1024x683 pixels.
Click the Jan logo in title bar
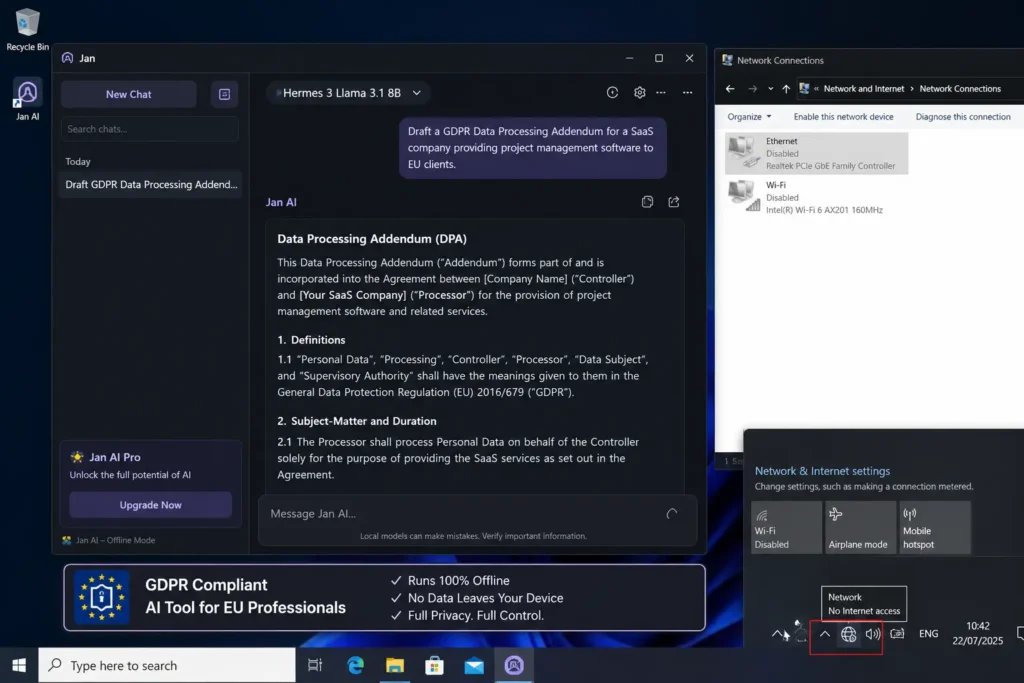[x=67, y=58]
